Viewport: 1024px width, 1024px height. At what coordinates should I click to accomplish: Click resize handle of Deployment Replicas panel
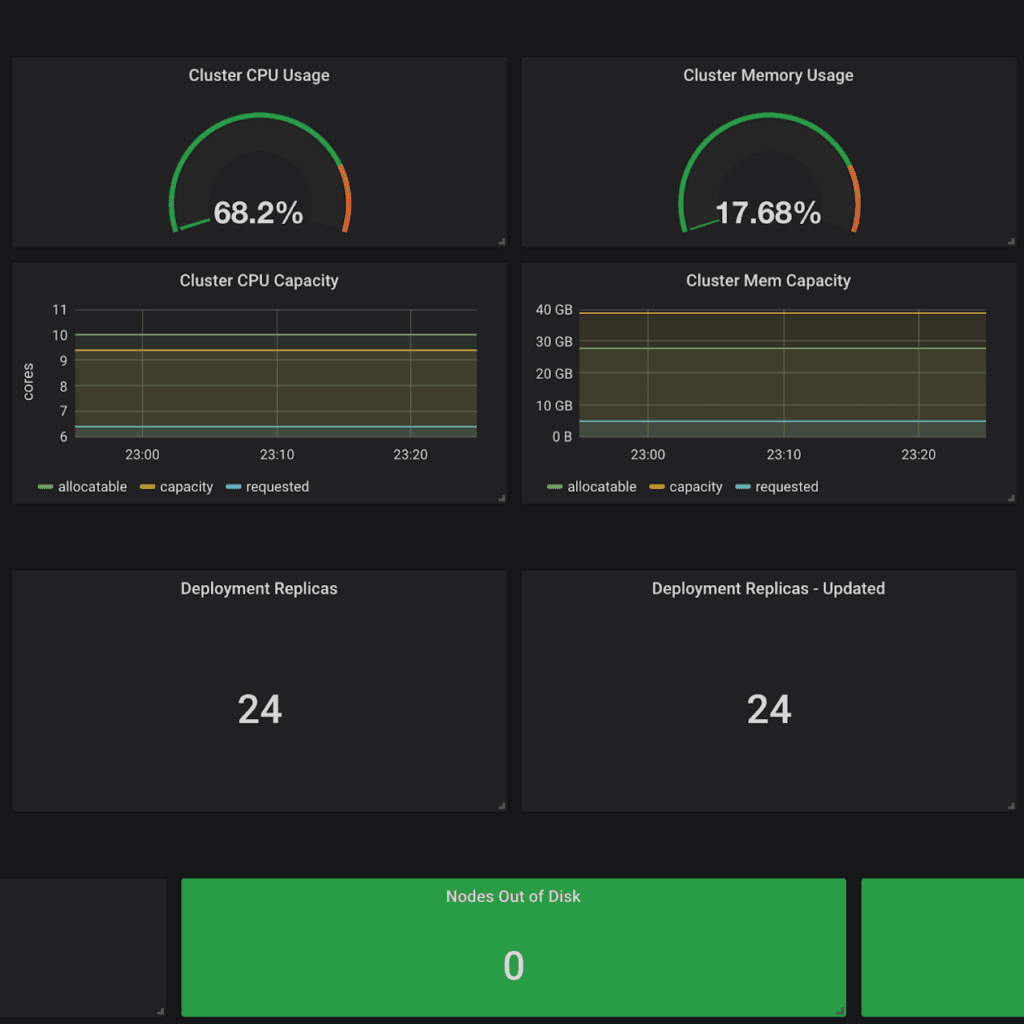(502, 806)
